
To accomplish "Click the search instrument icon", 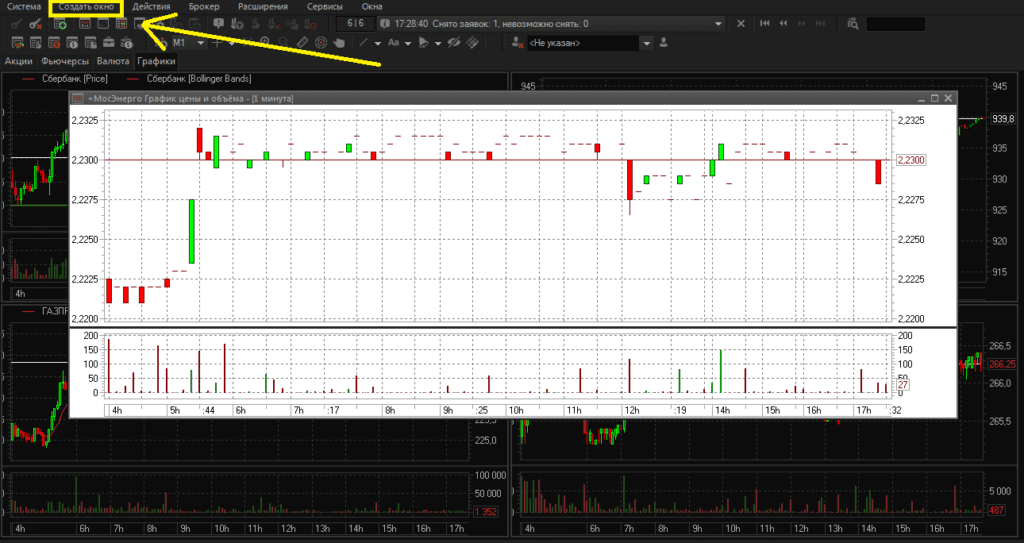I will click(852, 23).
